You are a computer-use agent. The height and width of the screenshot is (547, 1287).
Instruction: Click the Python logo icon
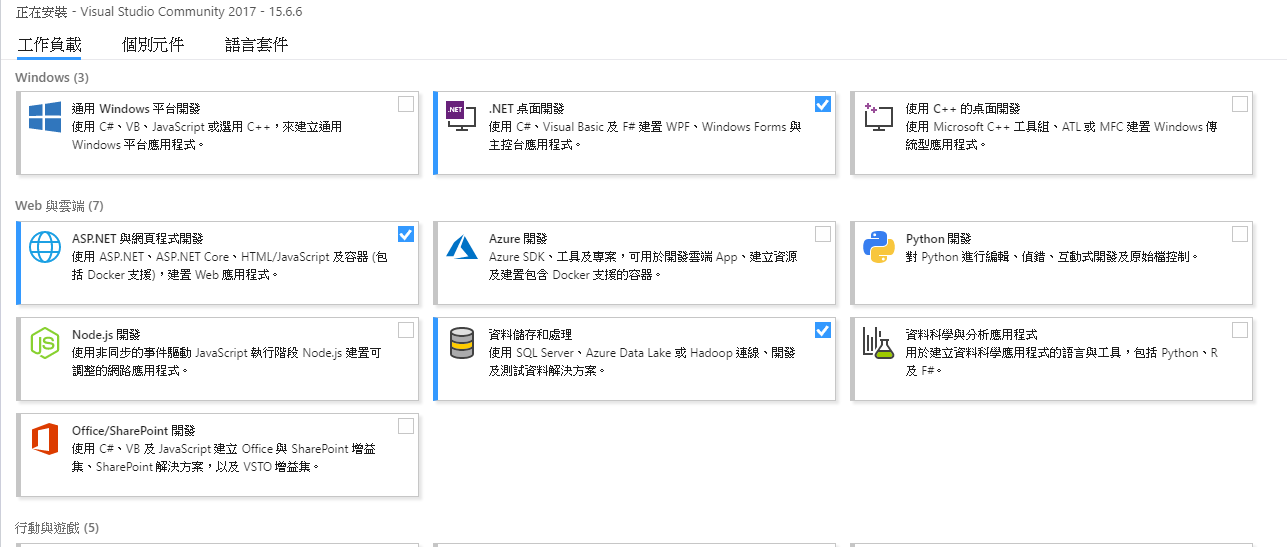(878, 247)
